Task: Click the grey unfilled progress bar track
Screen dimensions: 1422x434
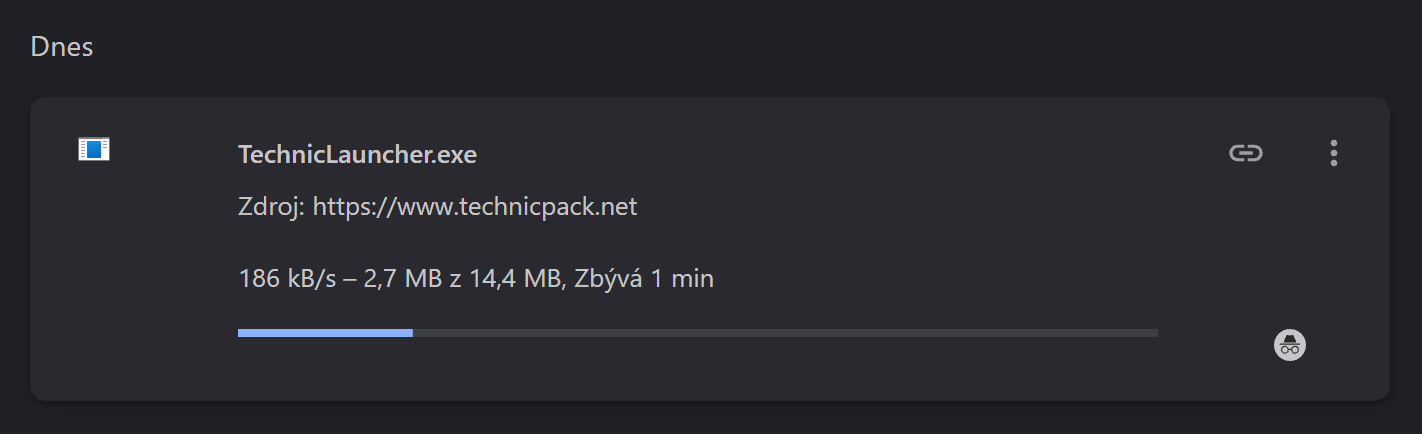Action: (785, 332)
